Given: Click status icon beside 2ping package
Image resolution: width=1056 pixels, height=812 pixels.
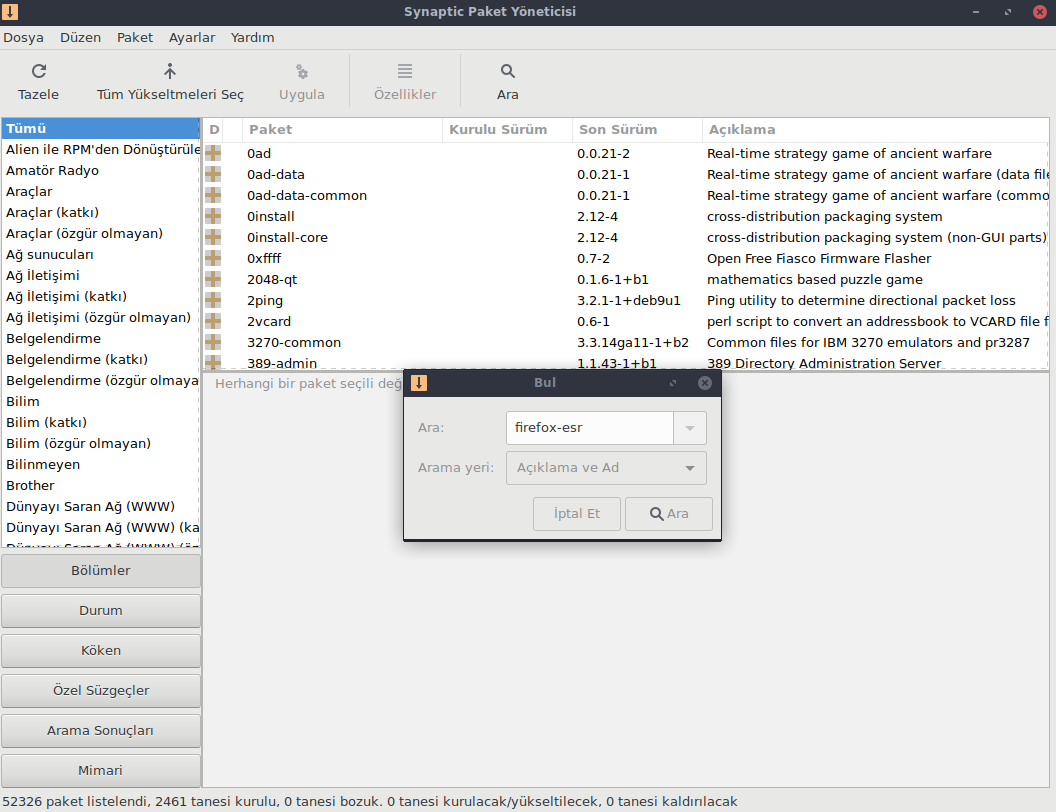Looking at the screenshot, I should [213, 300].
